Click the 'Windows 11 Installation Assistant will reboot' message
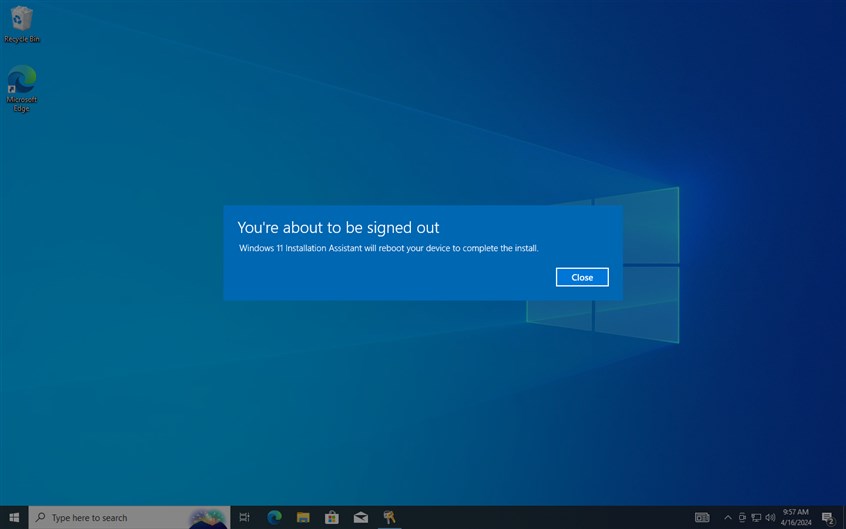Screen dimensions: 846x529 (388, 248)
